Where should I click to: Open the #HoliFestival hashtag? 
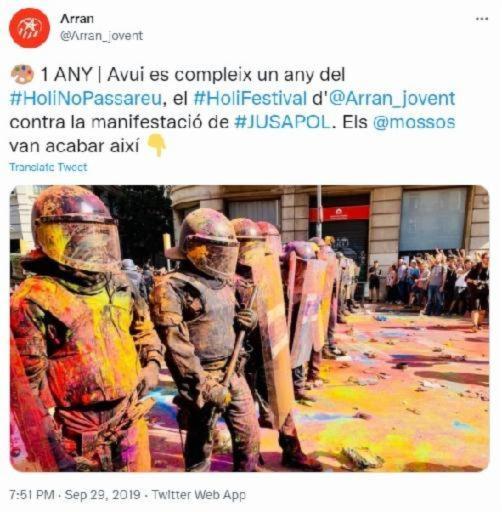250,99
